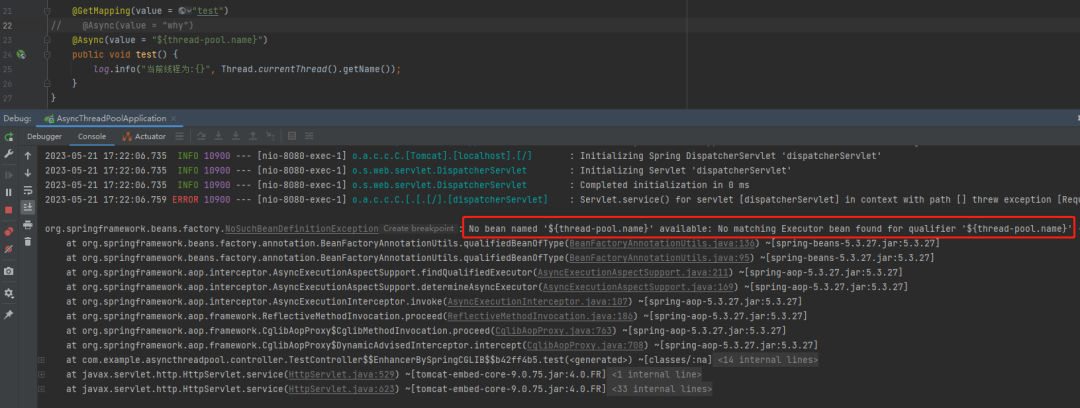Toggle soft-wrap in console
Screen dimensions: 1080x408
click(28, 190)
